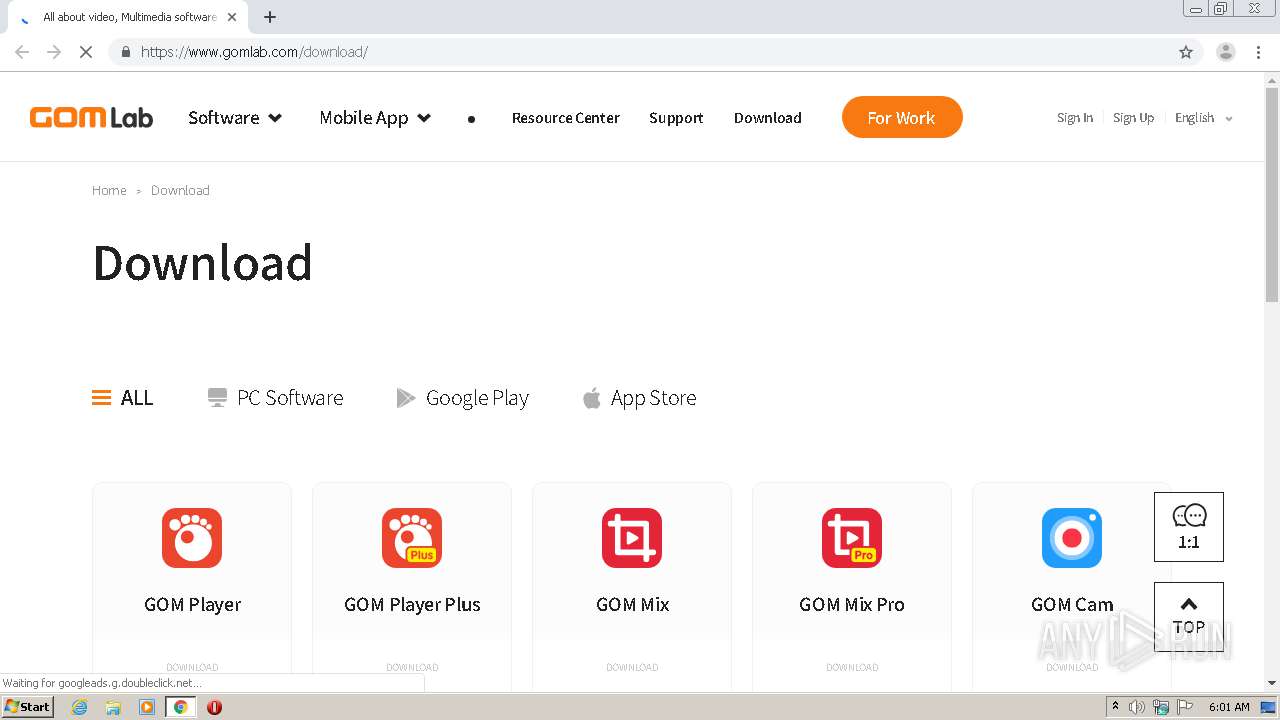Click the network tray icon

[1161, 707]
